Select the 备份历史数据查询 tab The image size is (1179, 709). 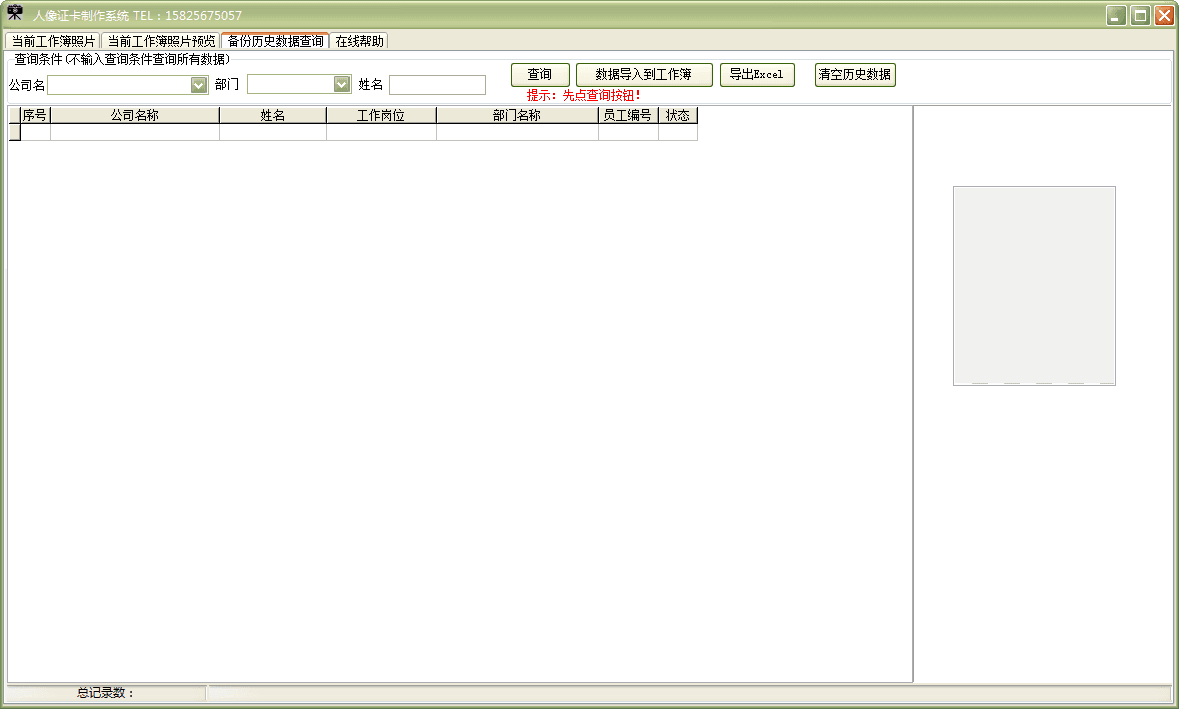coord(275,41)
